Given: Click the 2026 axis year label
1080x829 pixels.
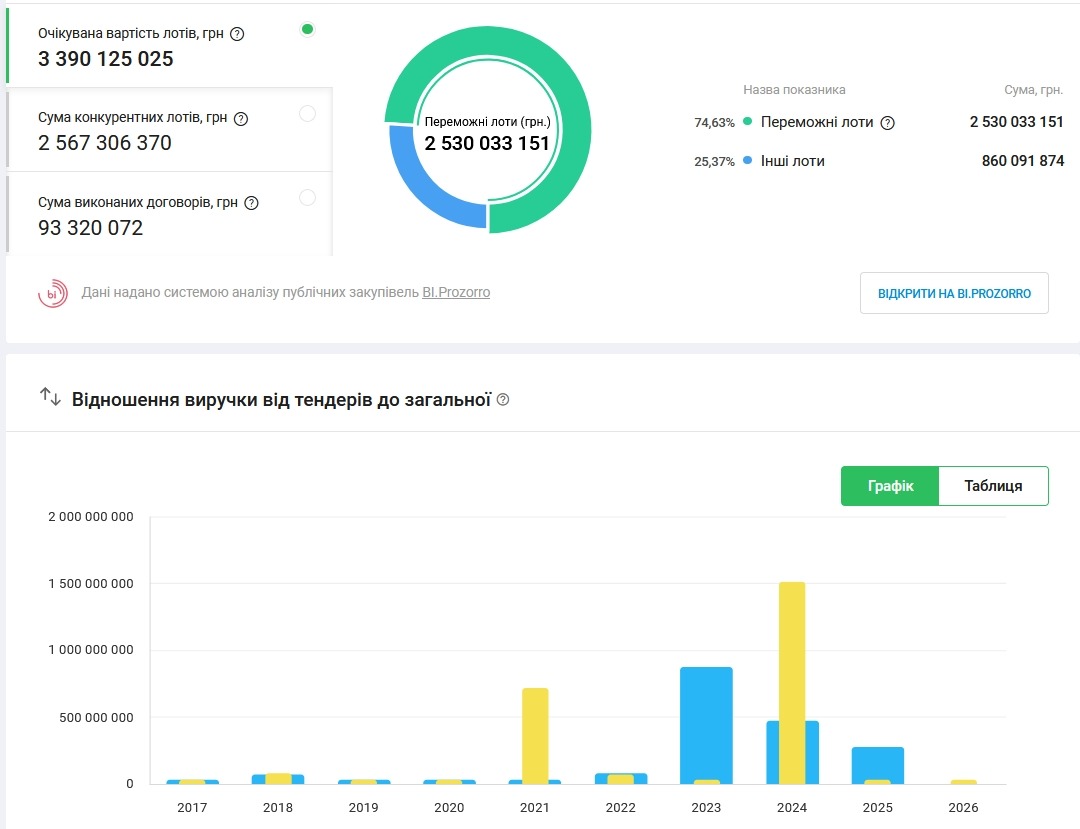Looking at the screenshot, I should 963,808.
